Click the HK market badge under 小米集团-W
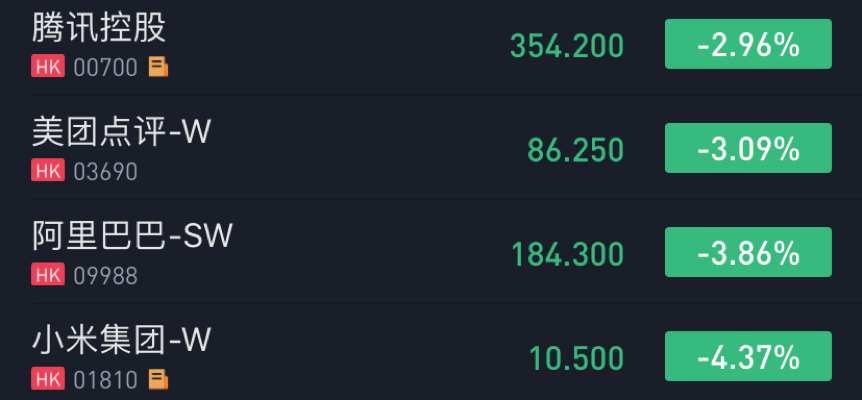 click(47, 379)
